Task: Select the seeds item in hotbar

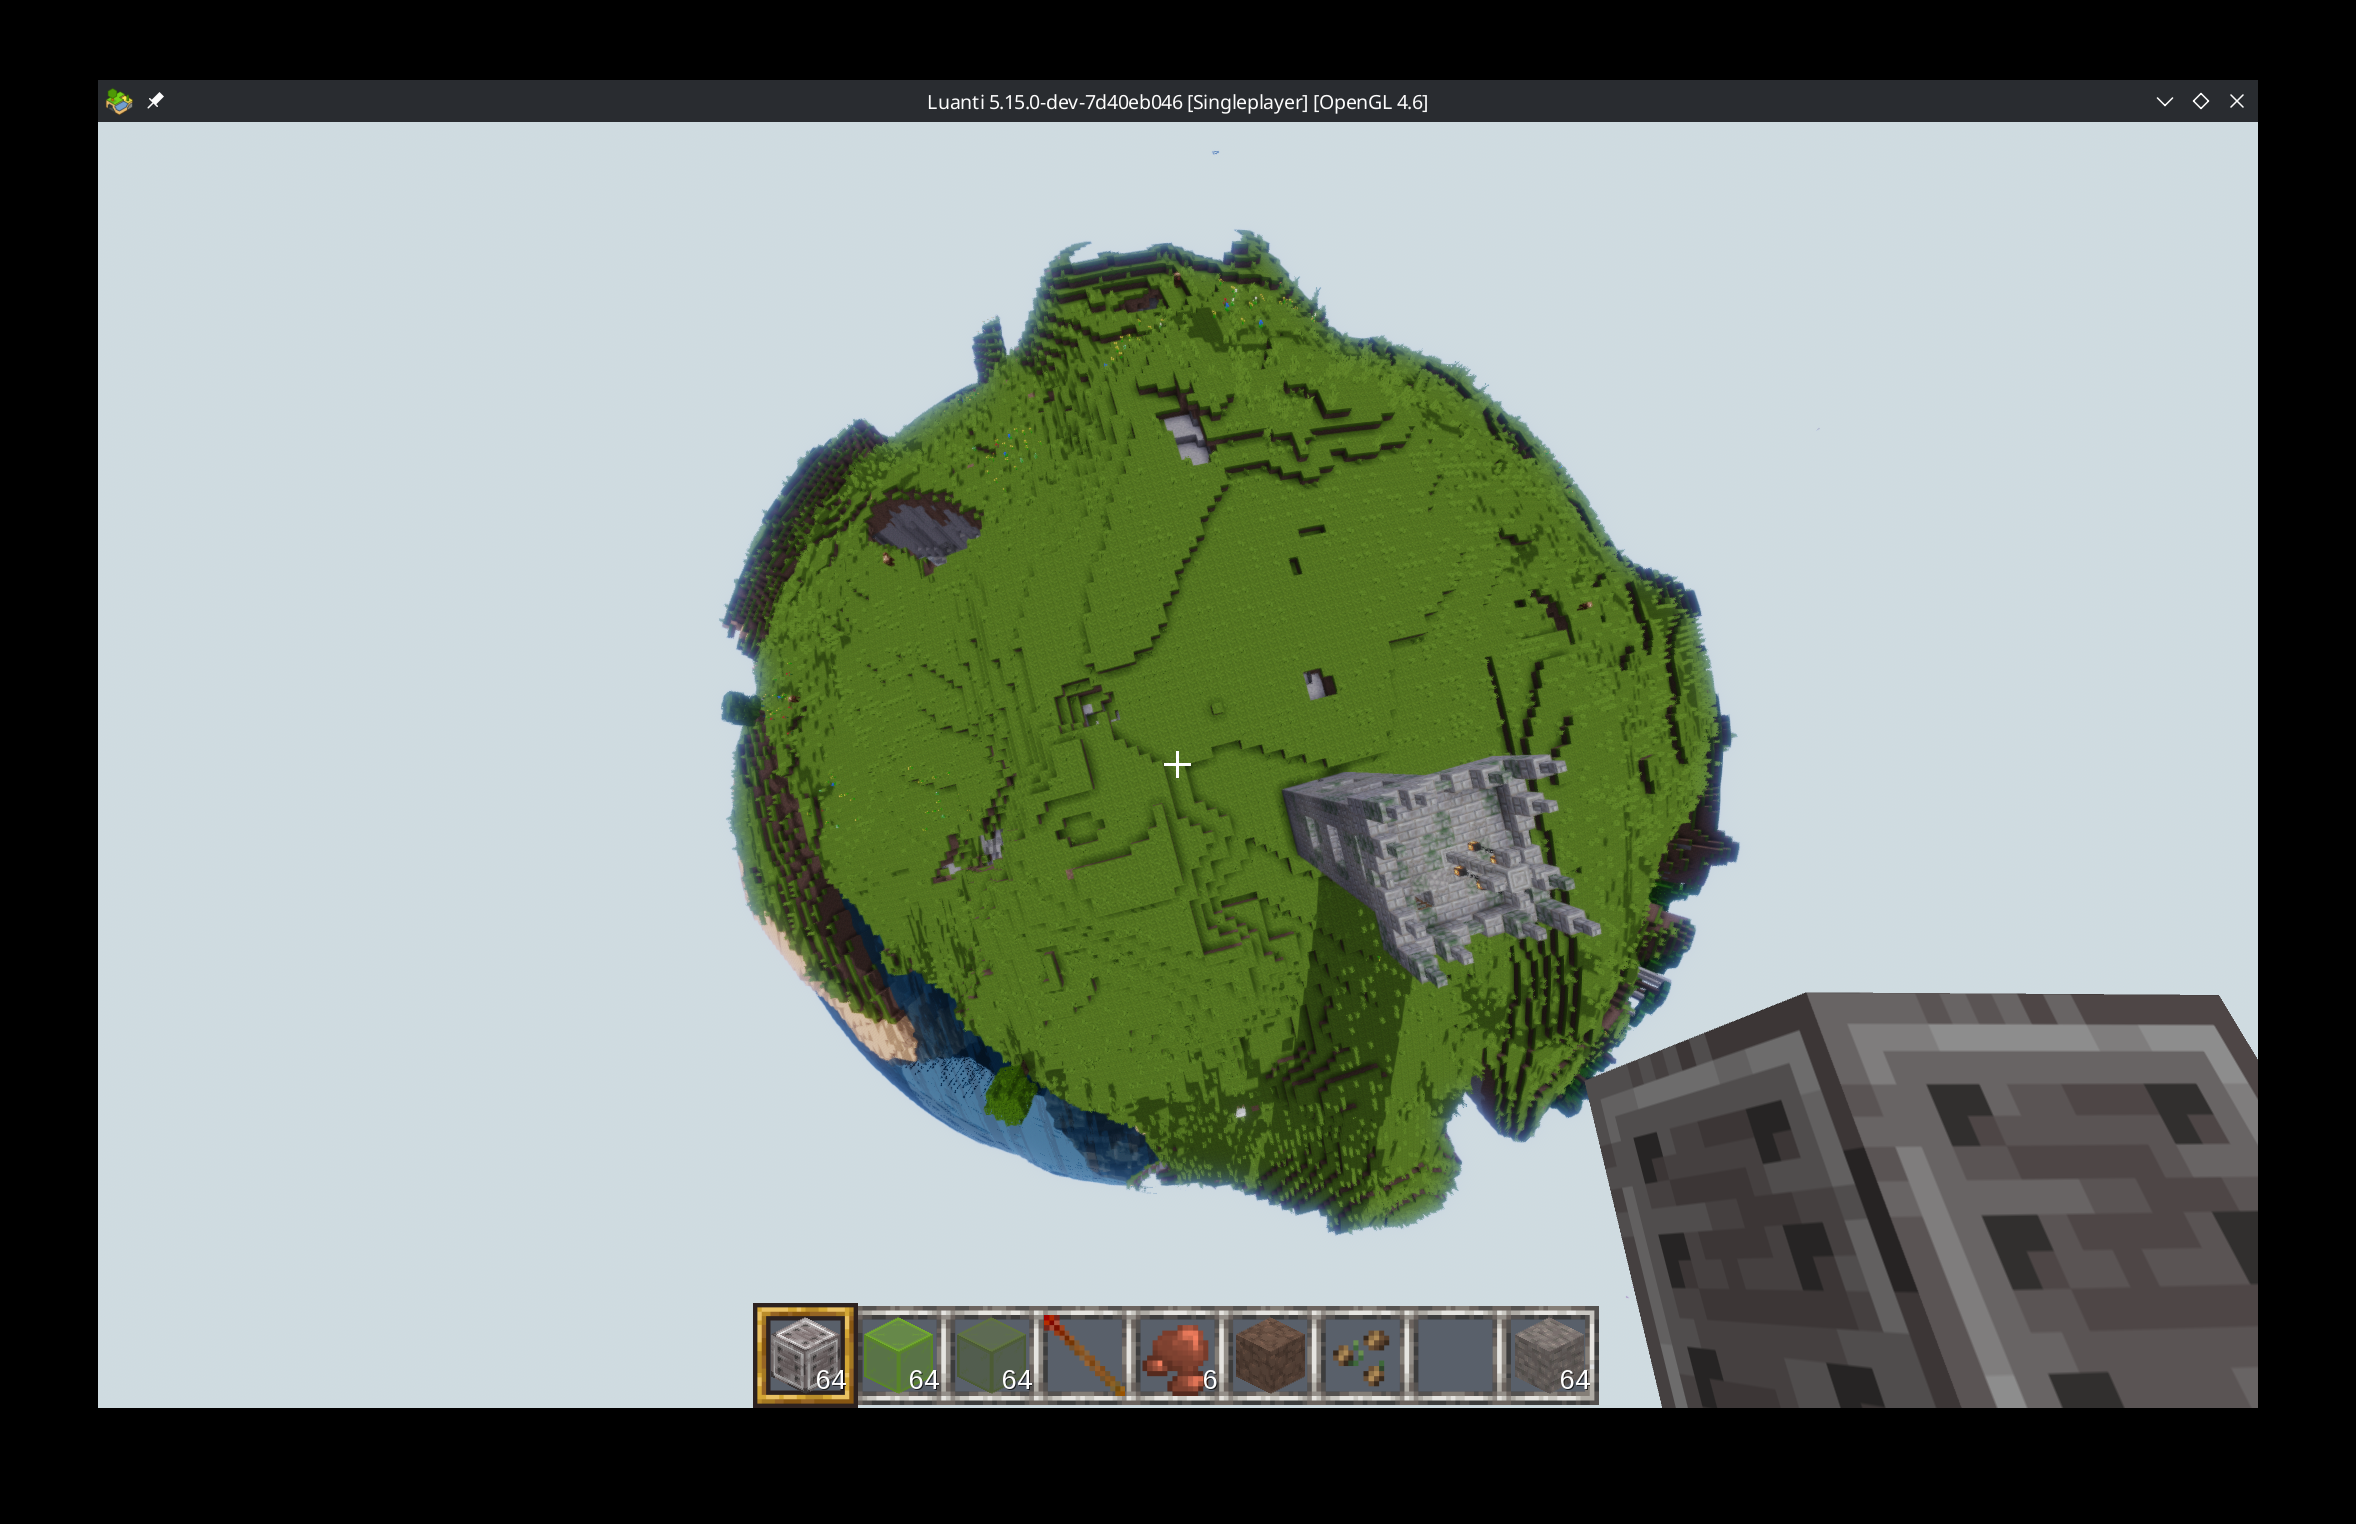Action: click(1362, 1354)
